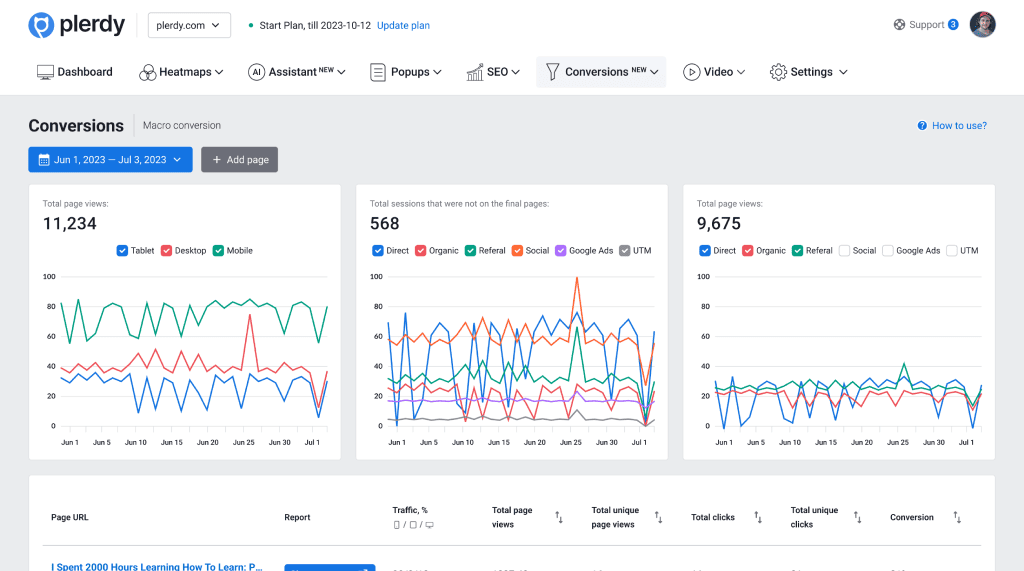Uncheck Tablet in first chart legend
Screen dimensions: 1024x571
click(x=122, y=250)
